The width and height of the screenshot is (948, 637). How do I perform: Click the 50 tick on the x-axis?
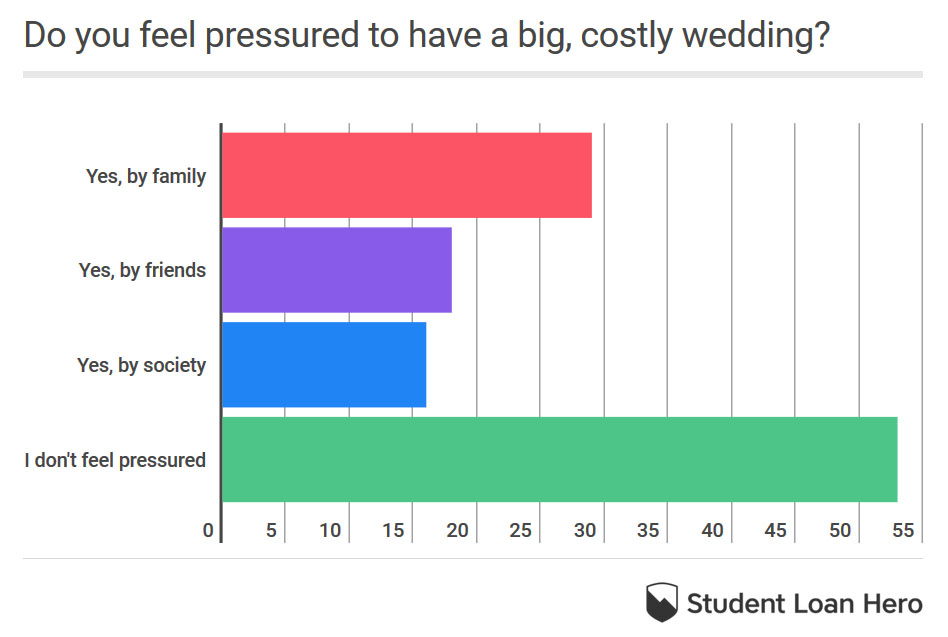tap(839, 530)
